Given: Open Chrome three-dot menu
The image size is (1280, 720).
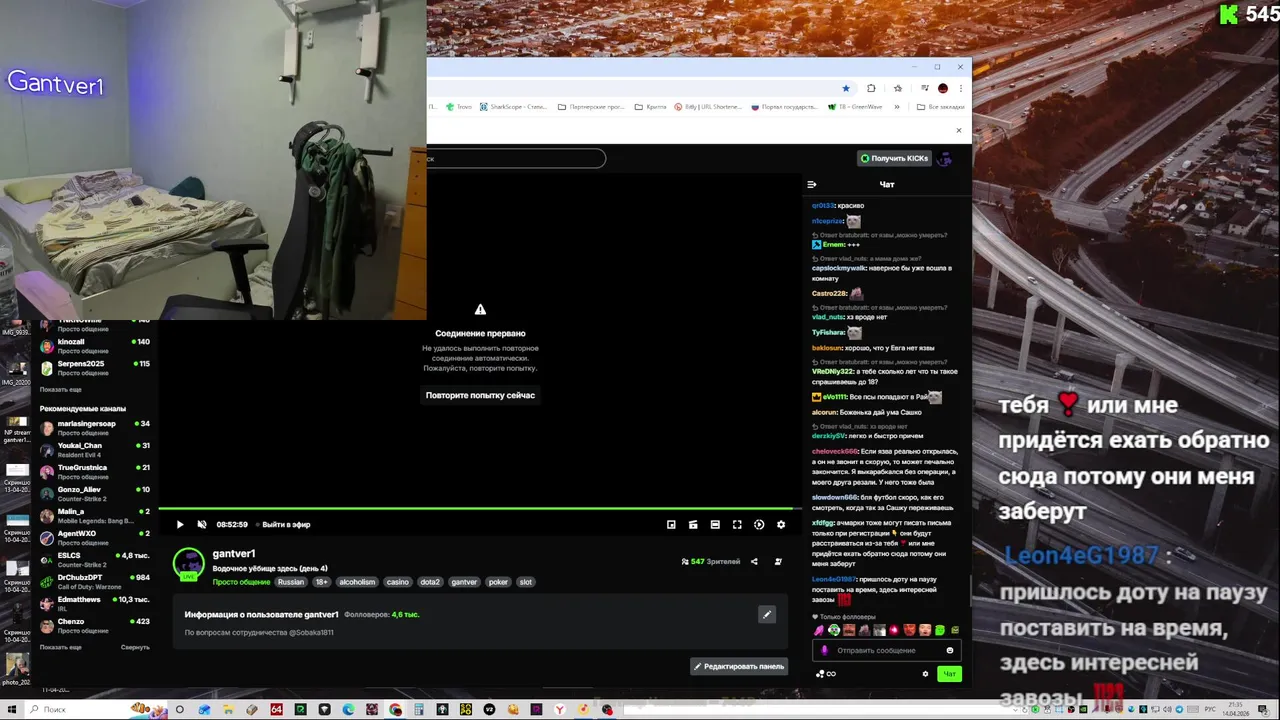Looking at the screenshot, I should pyautogui.click(x=960, y=88).
